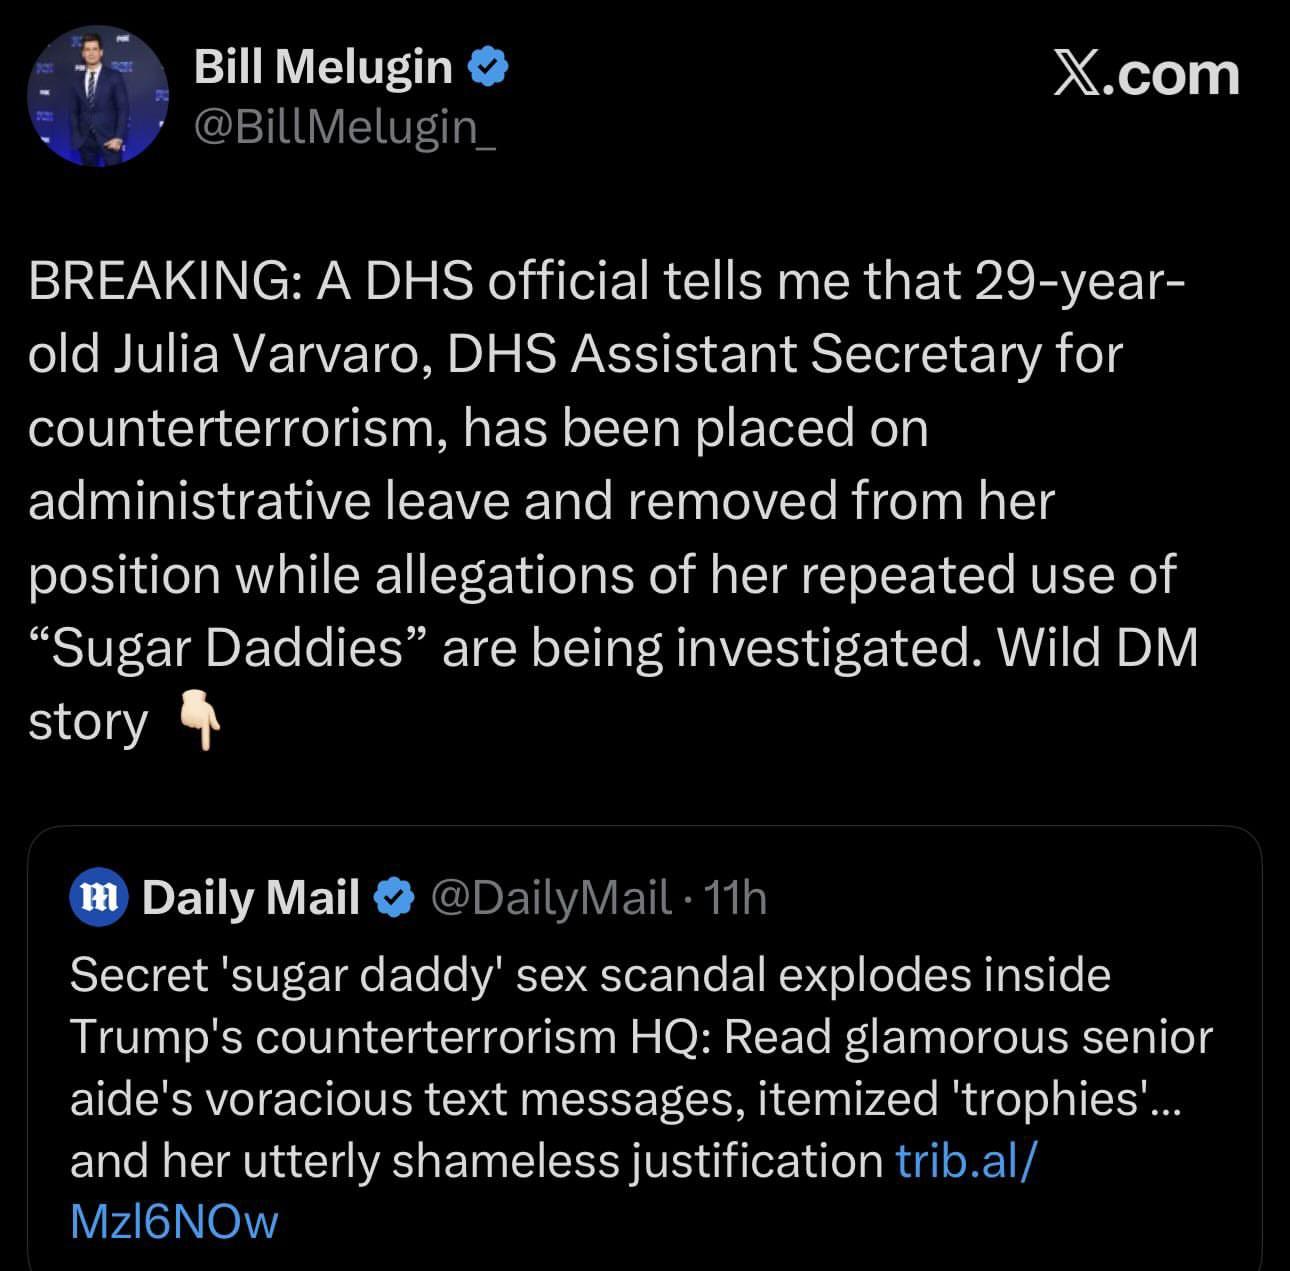Viewport: 1290px width, 1271px height.
Task: Click the X.com logo
Action: click(x=1145, y=75)
